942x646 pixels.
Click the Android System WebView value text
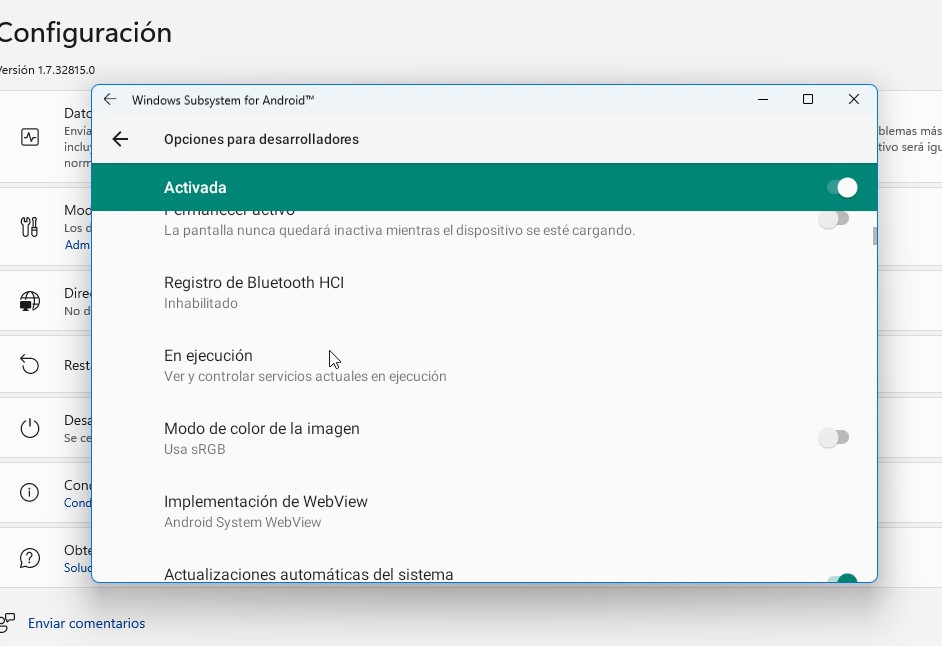tap(243, 522)
